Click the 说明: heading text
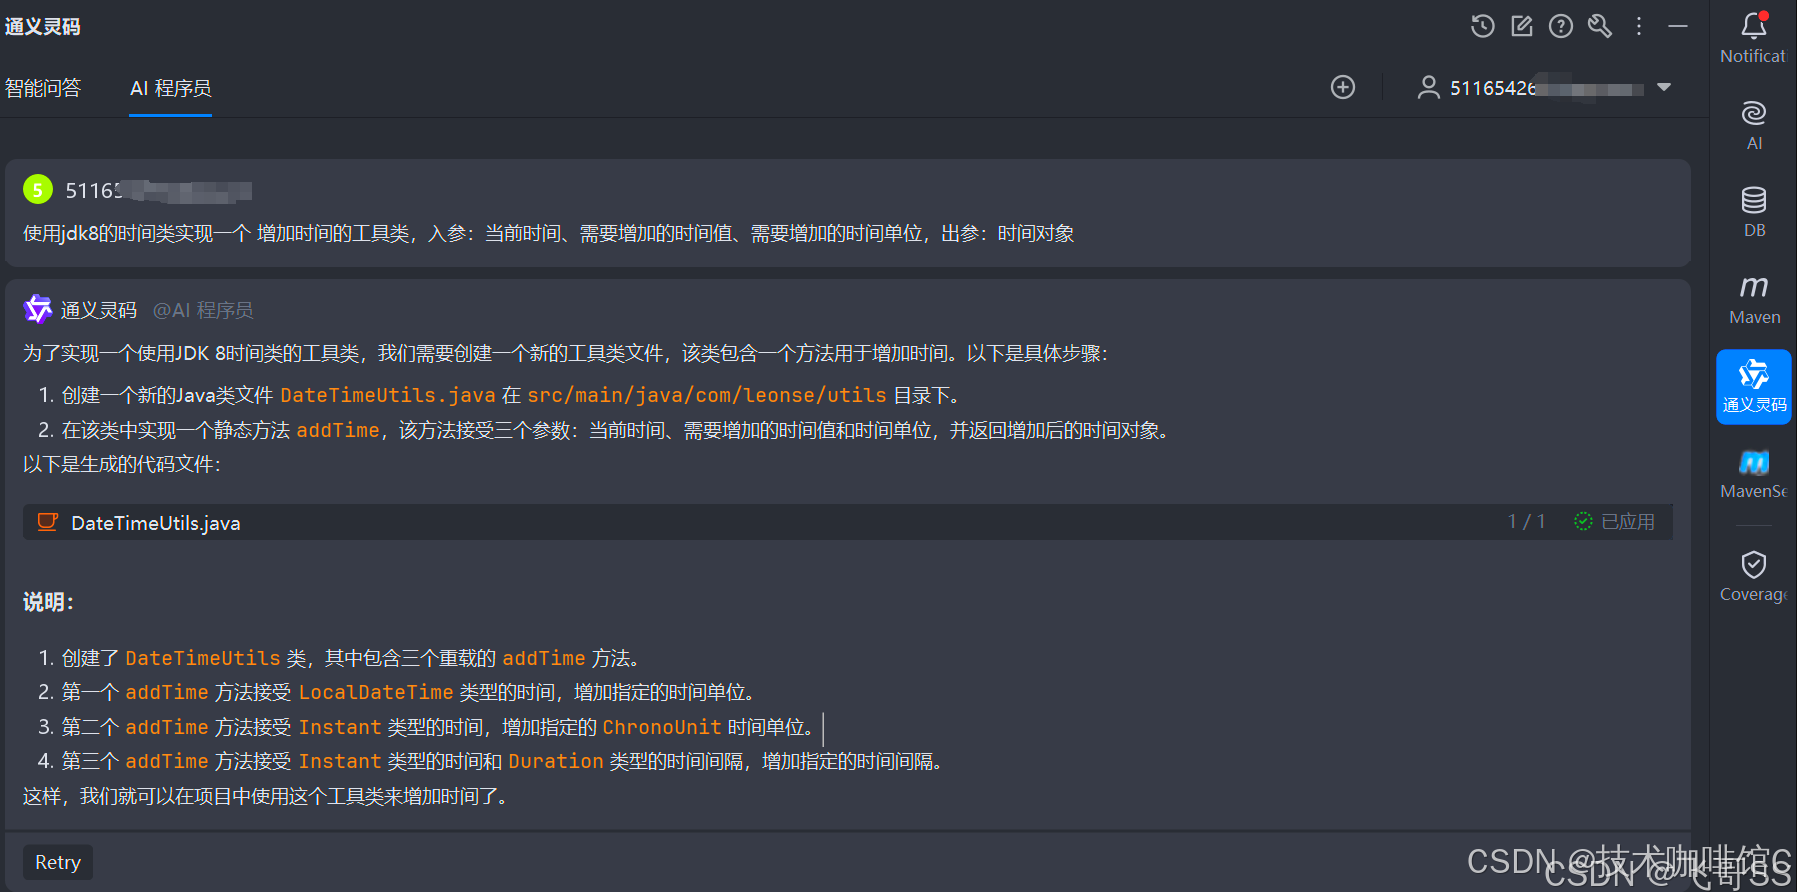Viewport: 1797px width, 892px height. (48, 602)
